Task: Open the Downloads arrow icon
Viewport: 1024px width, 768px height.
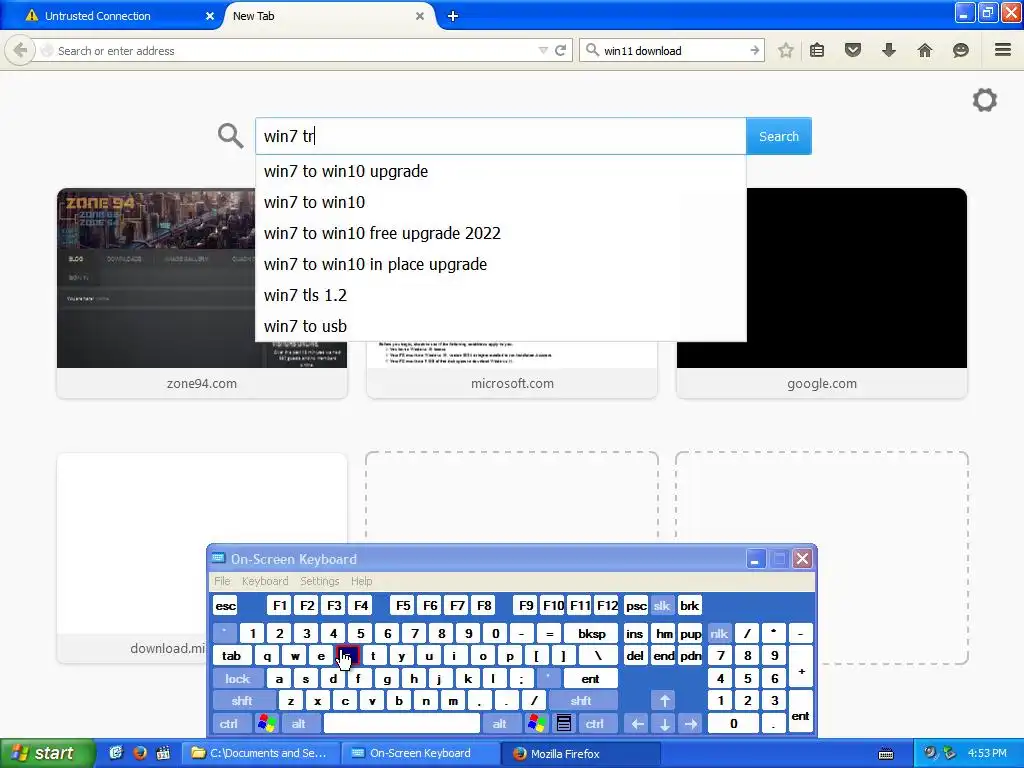Action: pos(889,50)
